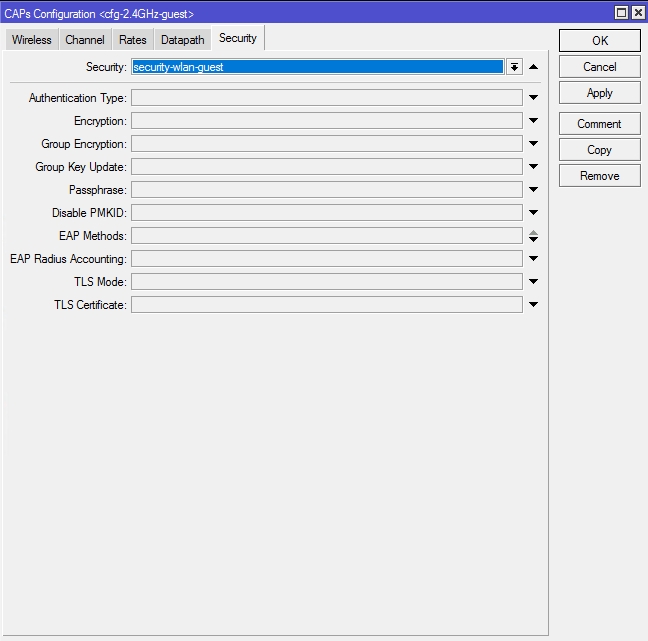Screen dimensions: 648x641
Task: Close the CAPs Configuration window
Action: pyautogui.click(x=638, y=13)
